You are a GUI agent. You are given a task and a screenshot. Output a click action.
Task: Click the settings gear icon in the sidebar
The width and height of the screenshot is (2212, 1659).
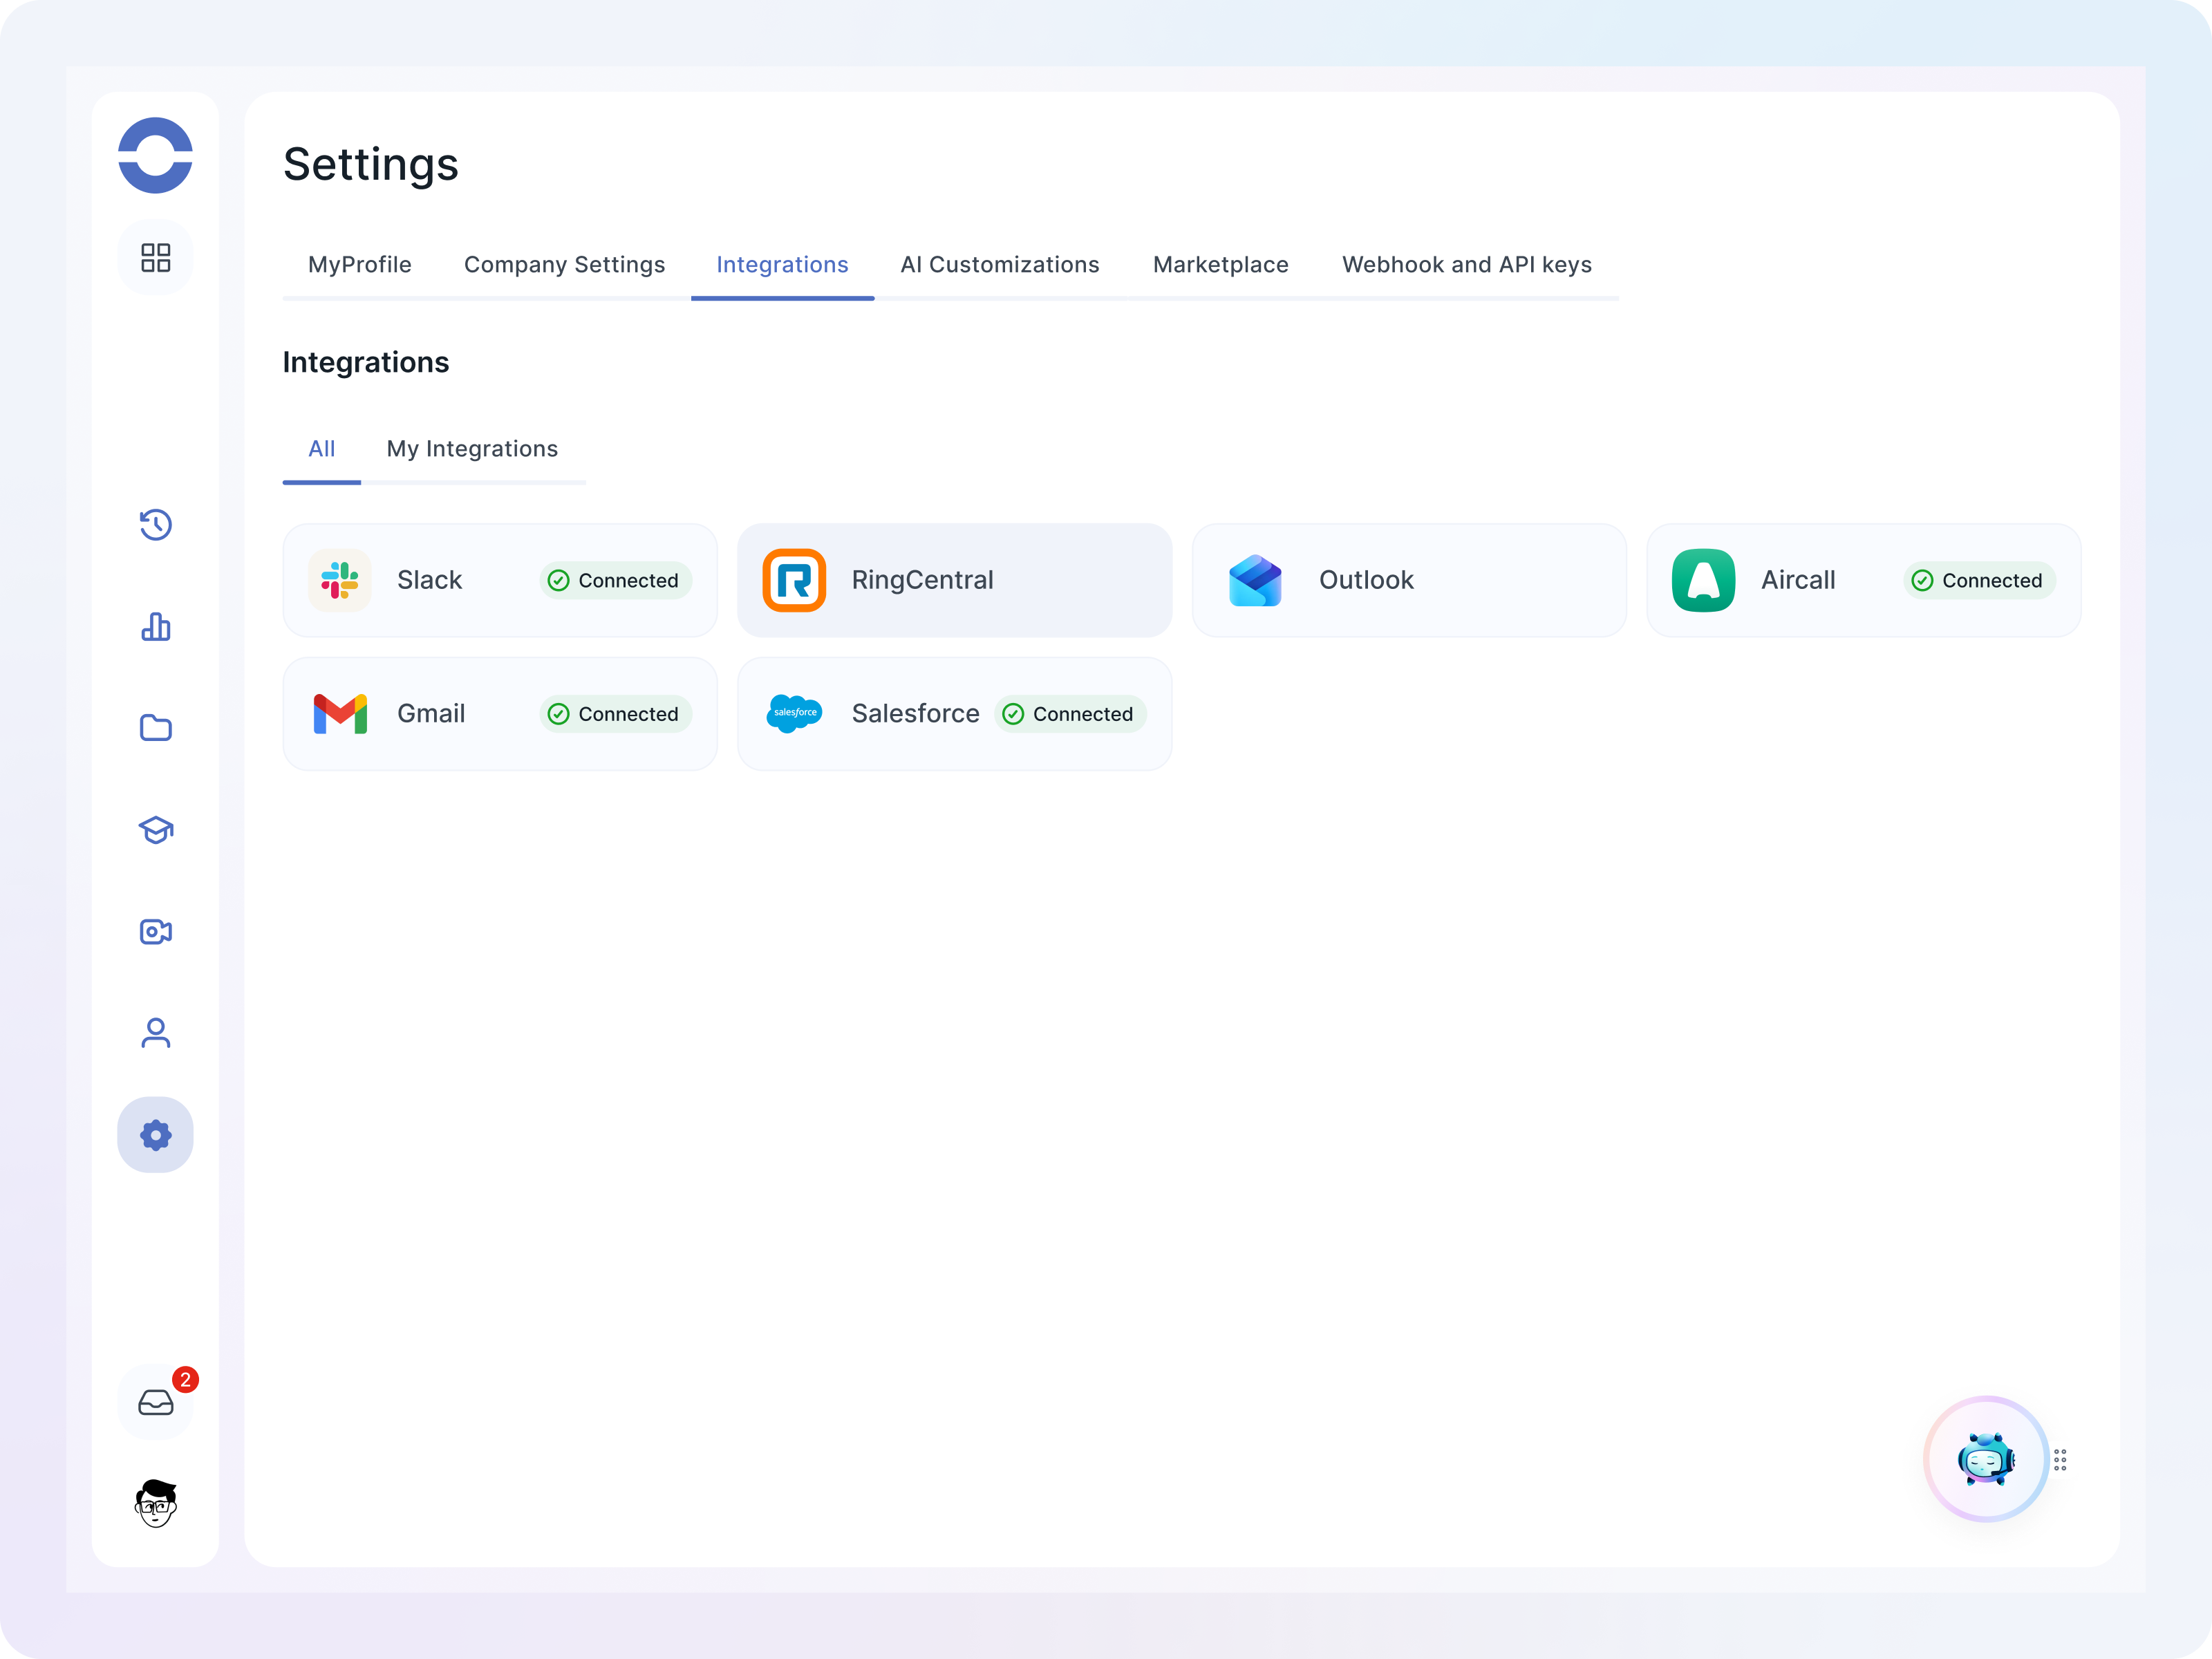click(155, 1135)
